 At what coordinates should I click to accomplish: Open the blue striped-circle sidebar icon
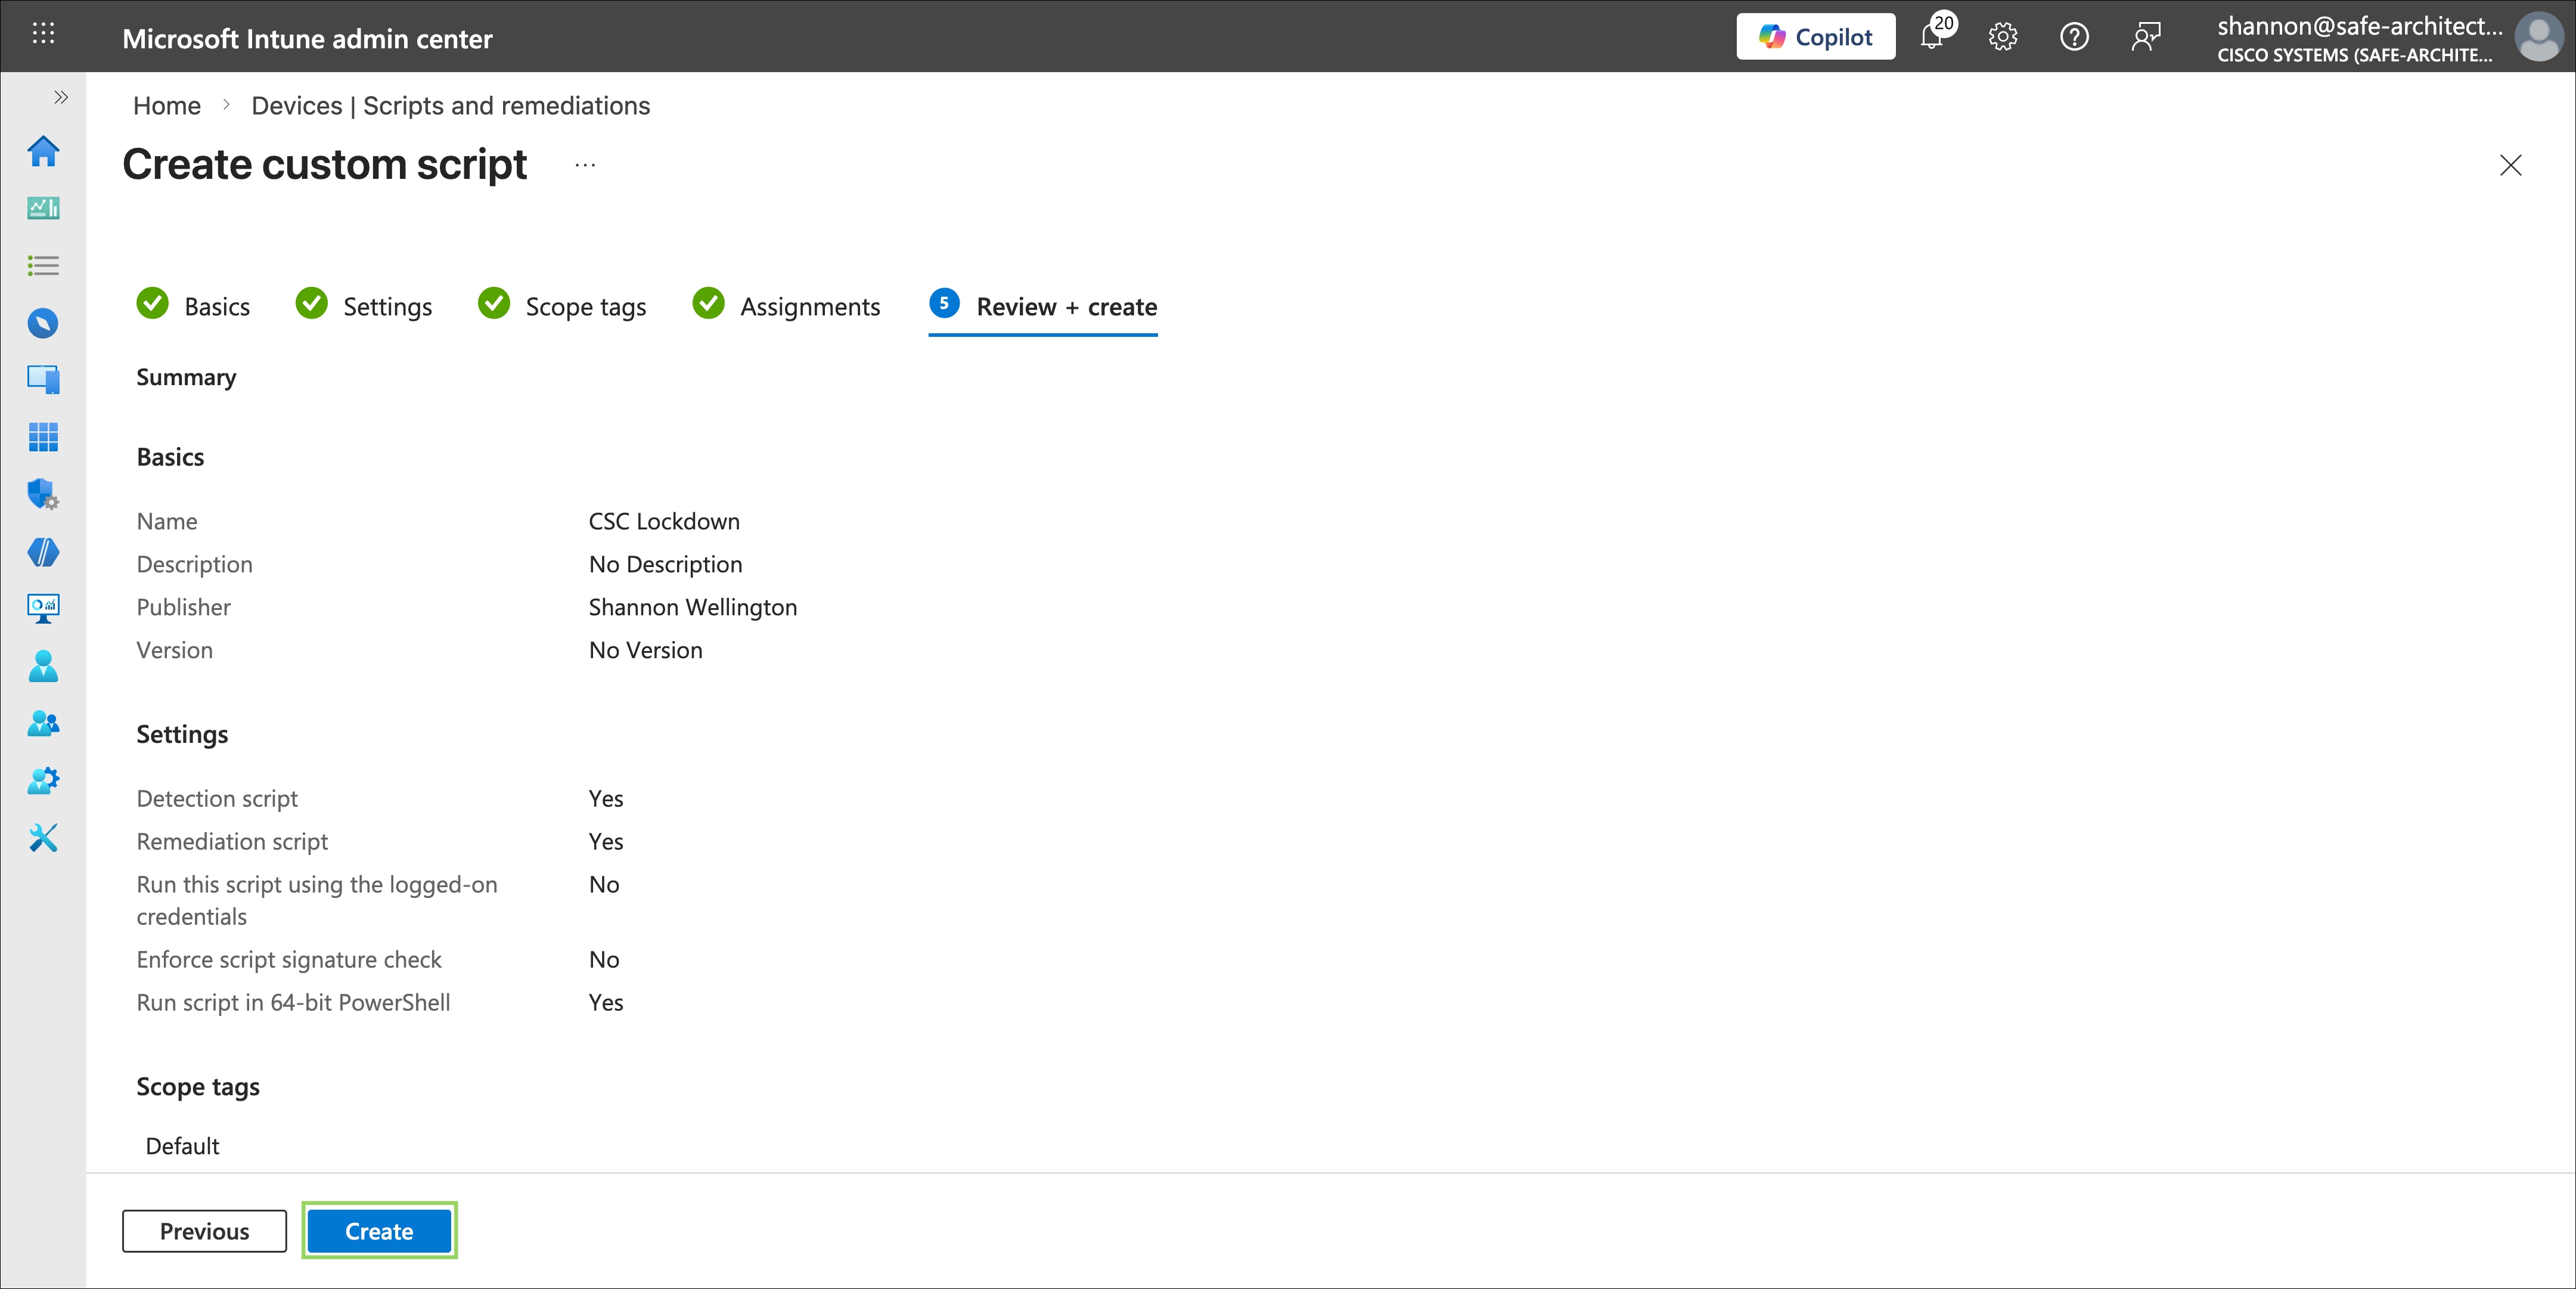(43, 552)
